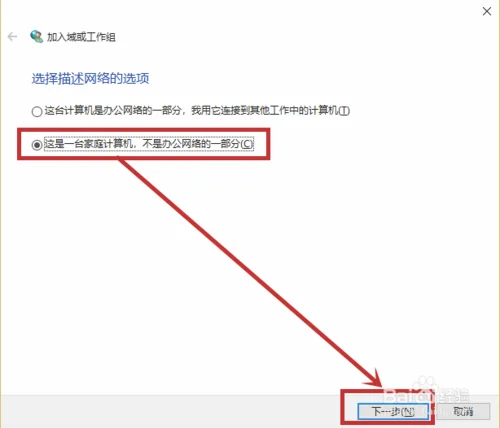Select the home computer radio circle
The image size is (500, 428).
pos(37,145)
